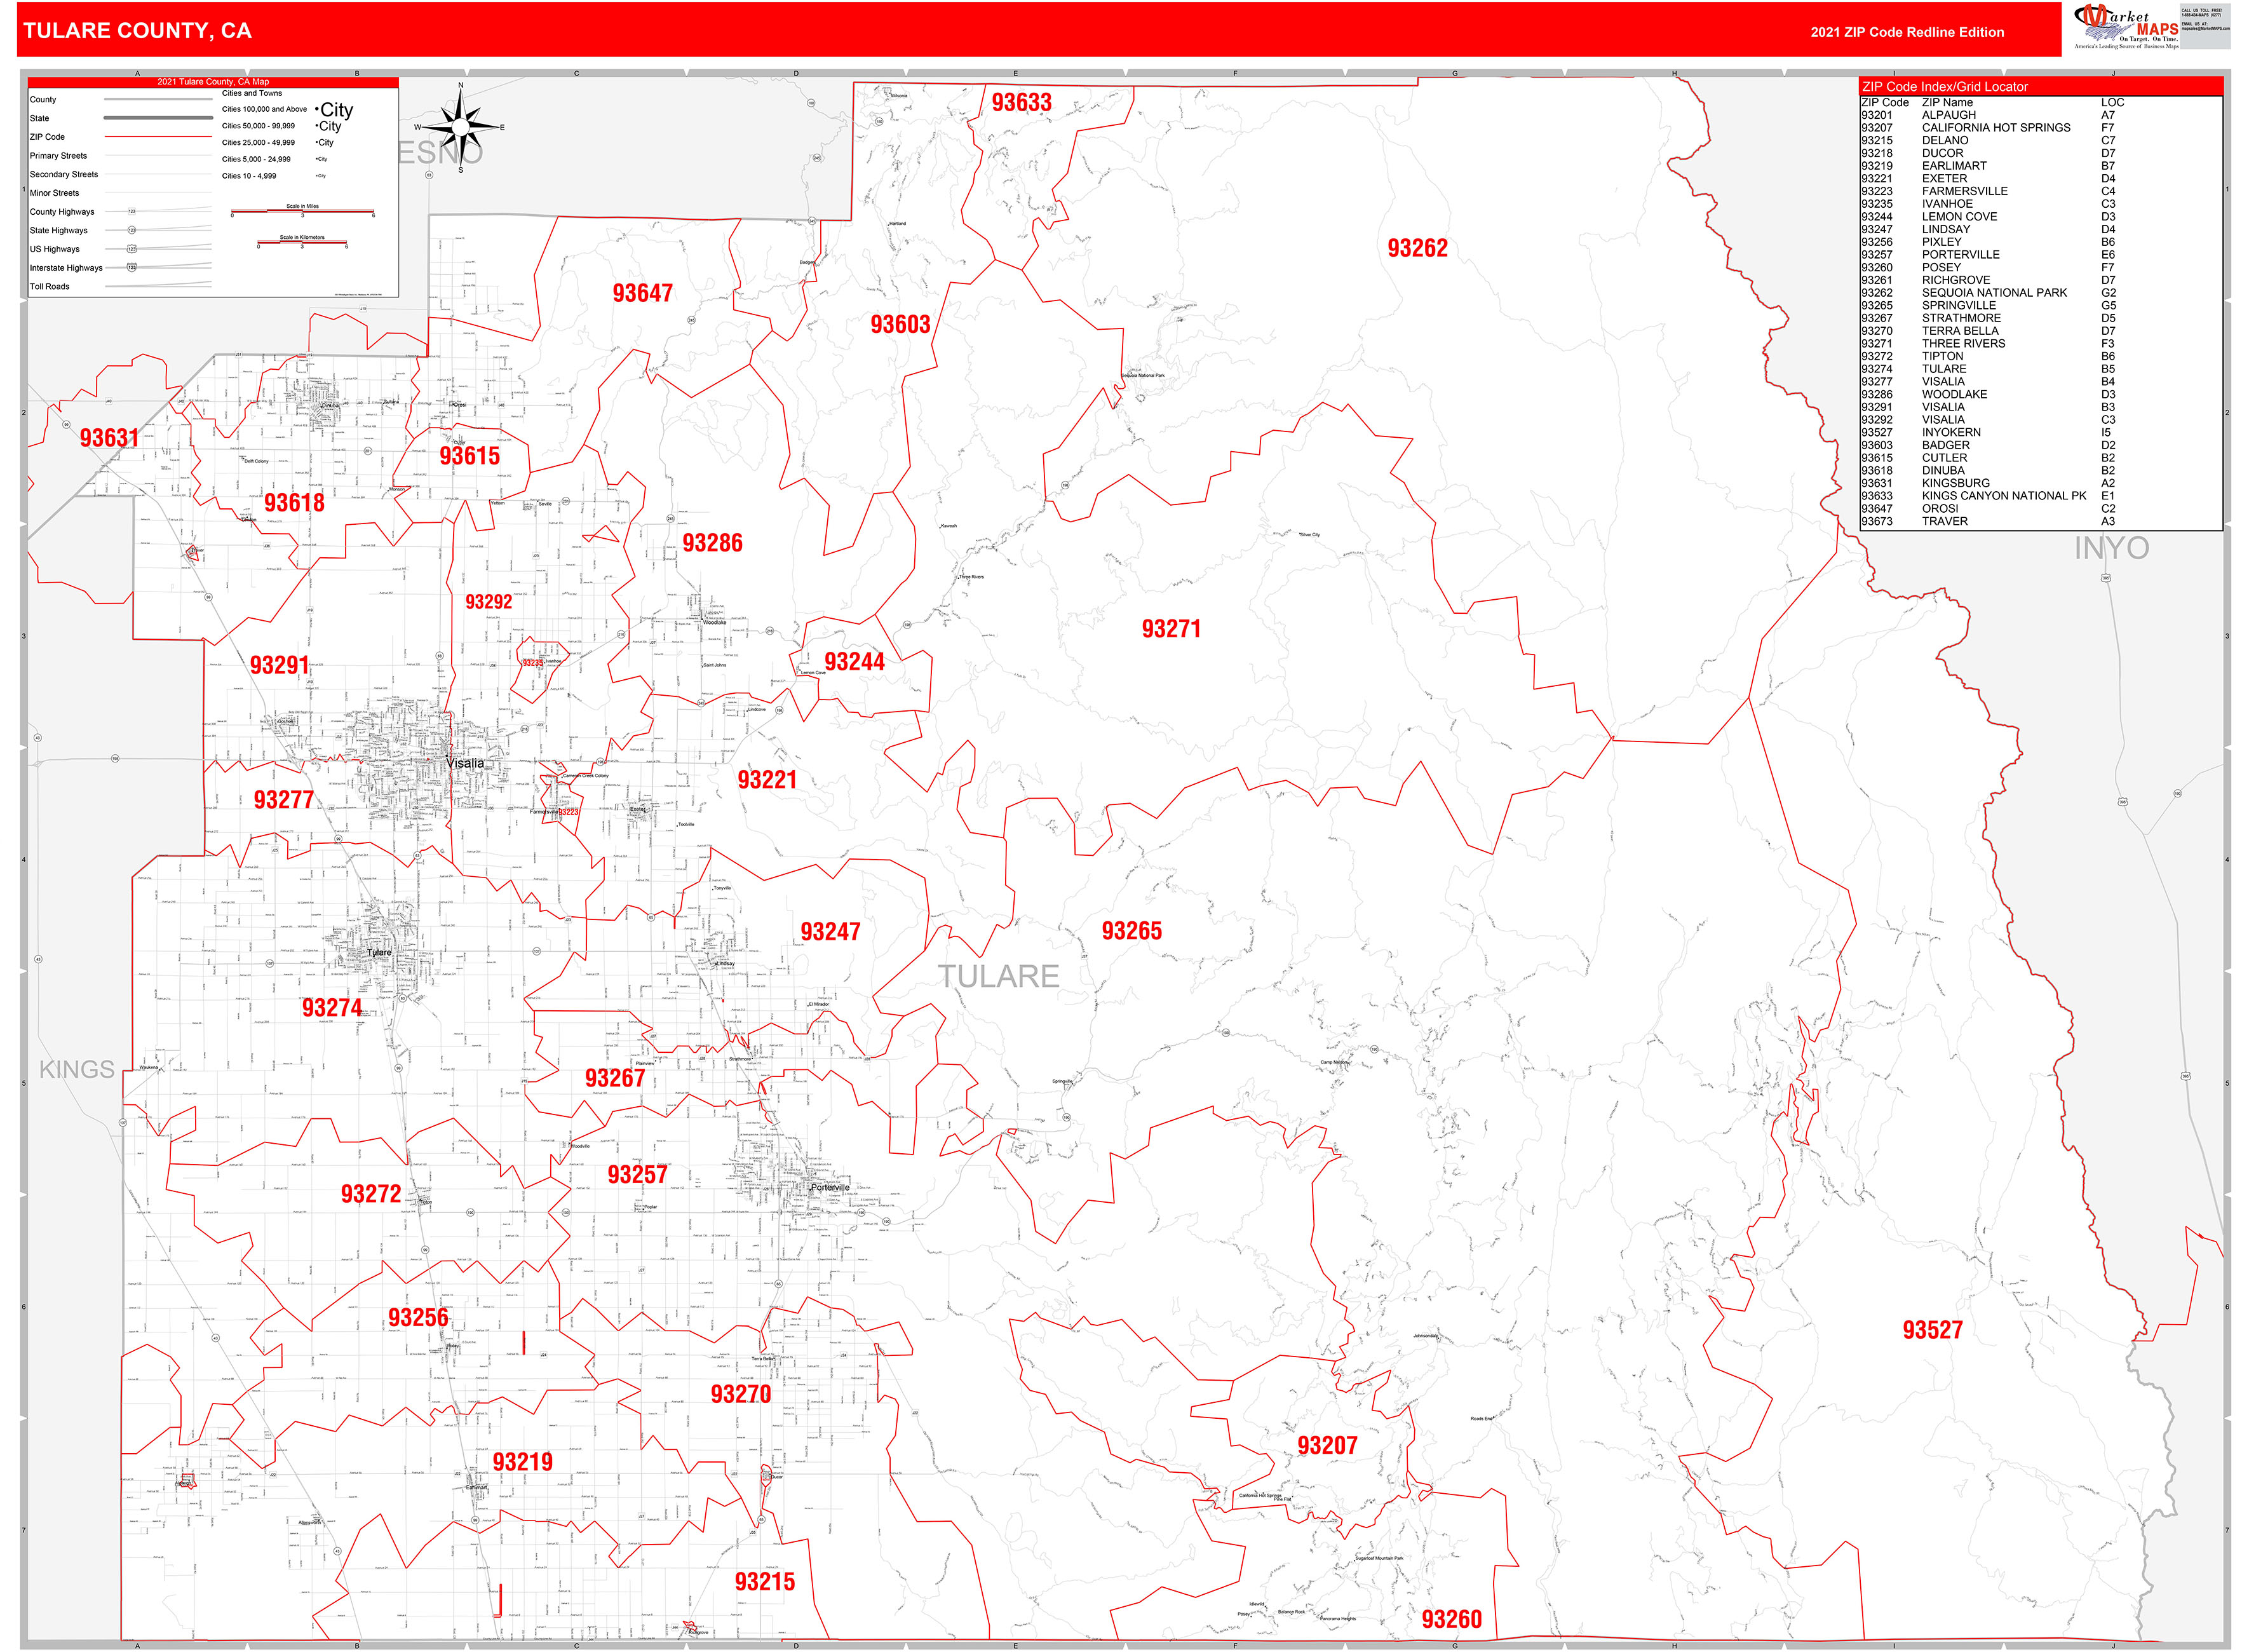The height and width of the screenshot is (1652, 2242).
Task: Click the gray TULARE county name
Action: [998, 976]
